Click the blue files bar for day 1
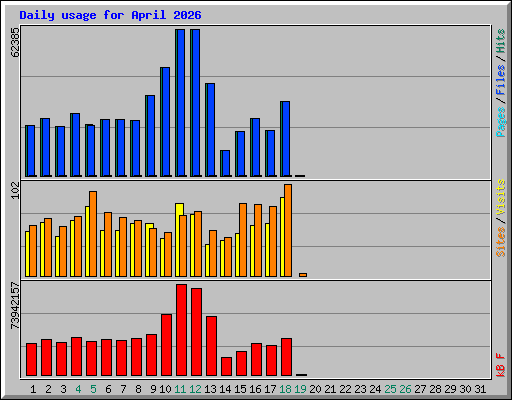This screenshot has width=512, height=400. [31, 151]
